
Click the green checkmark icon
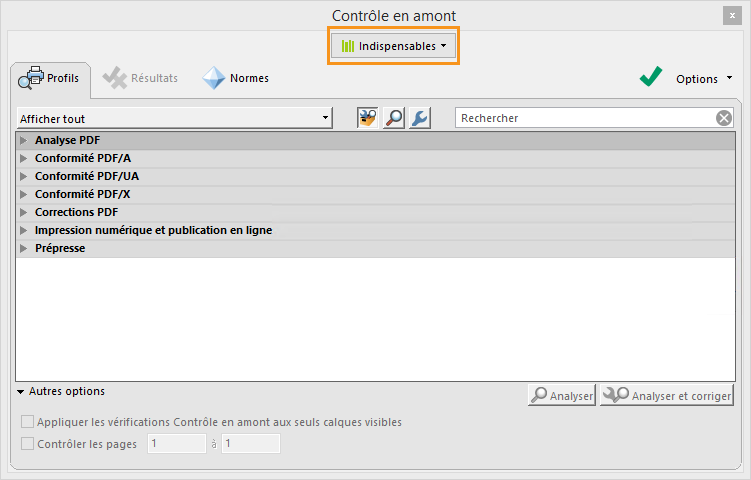[651, 77]
